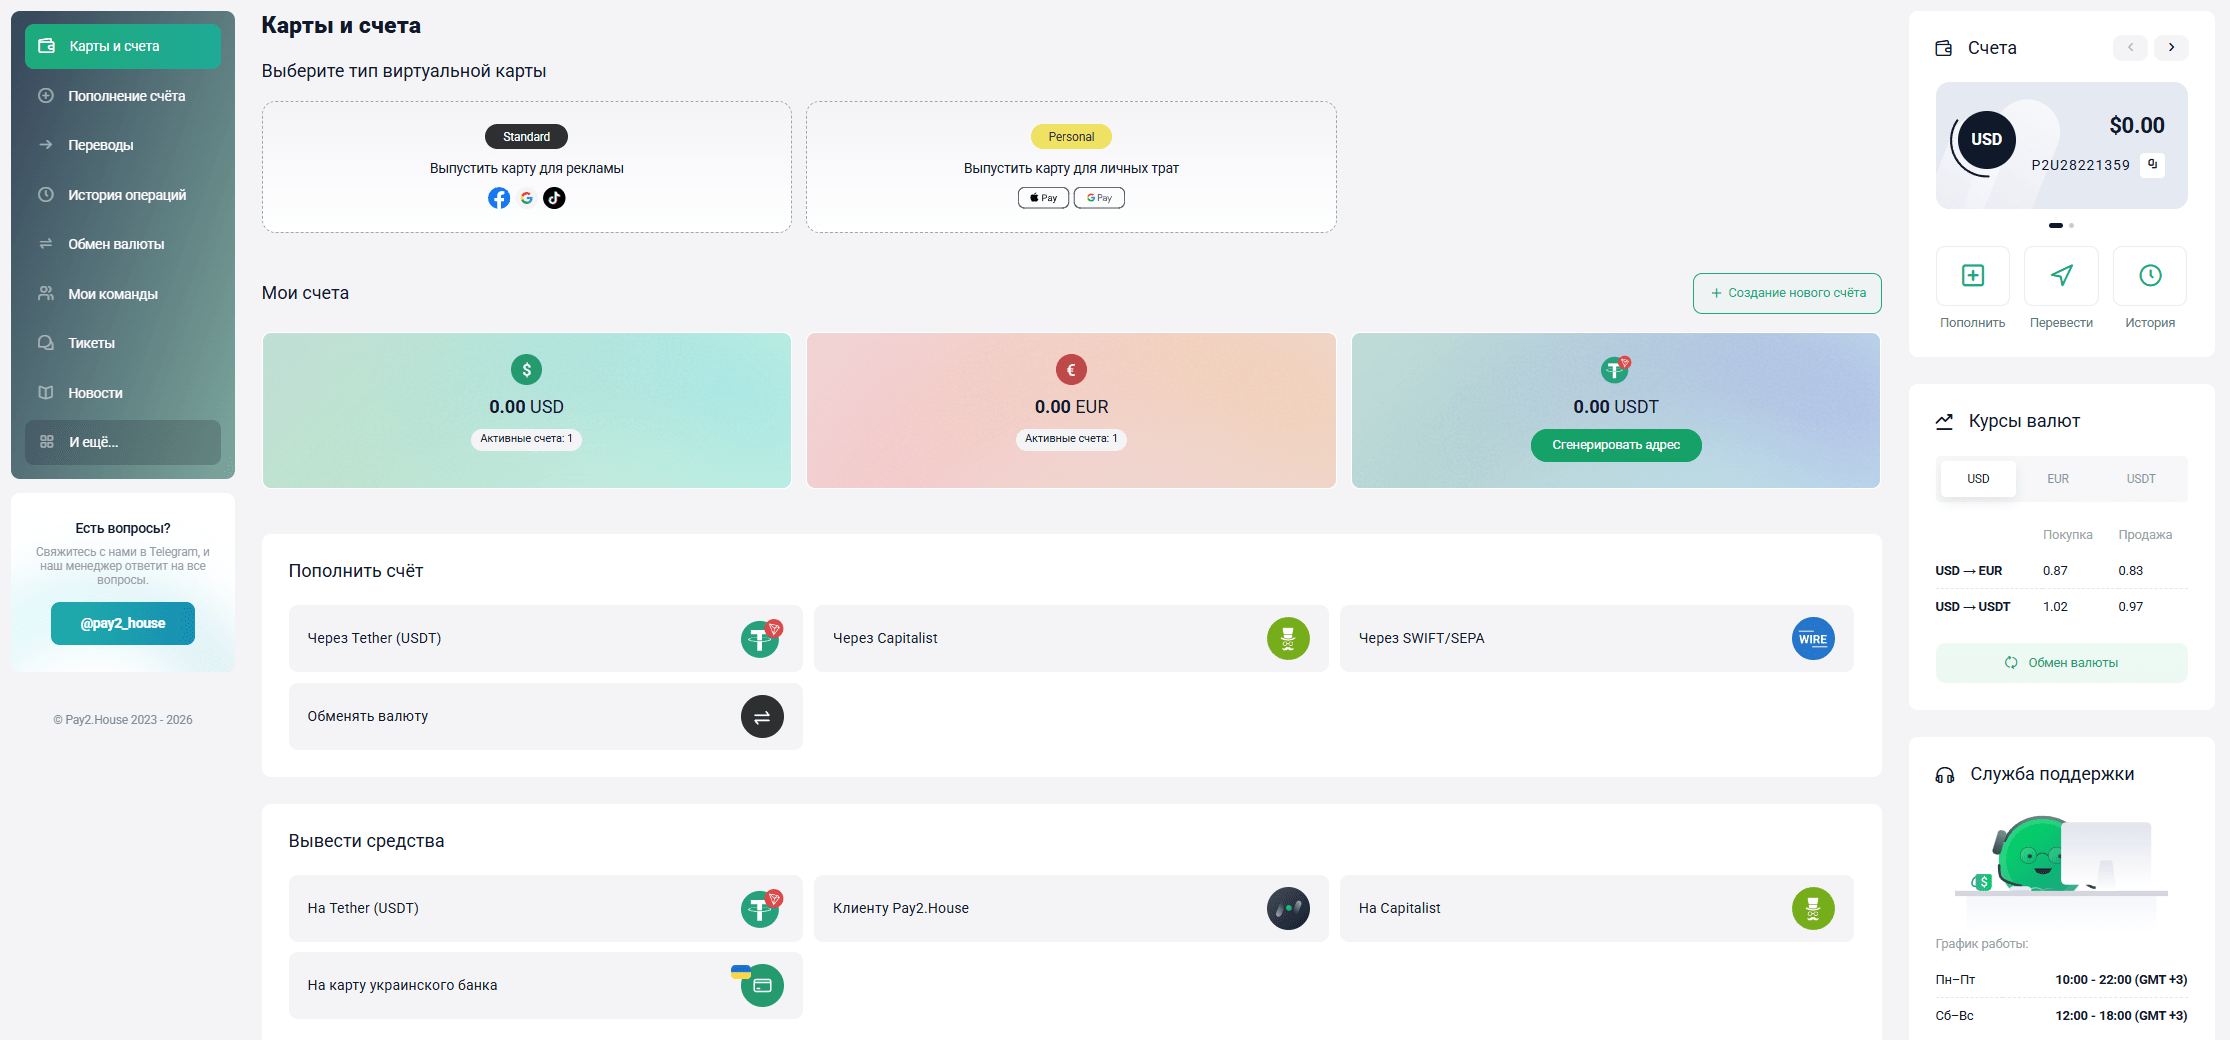Choose the Personal virtual card option
Viewport: 2230px width, 1040px height.
pyautogui.click(x=1071, y=167)
